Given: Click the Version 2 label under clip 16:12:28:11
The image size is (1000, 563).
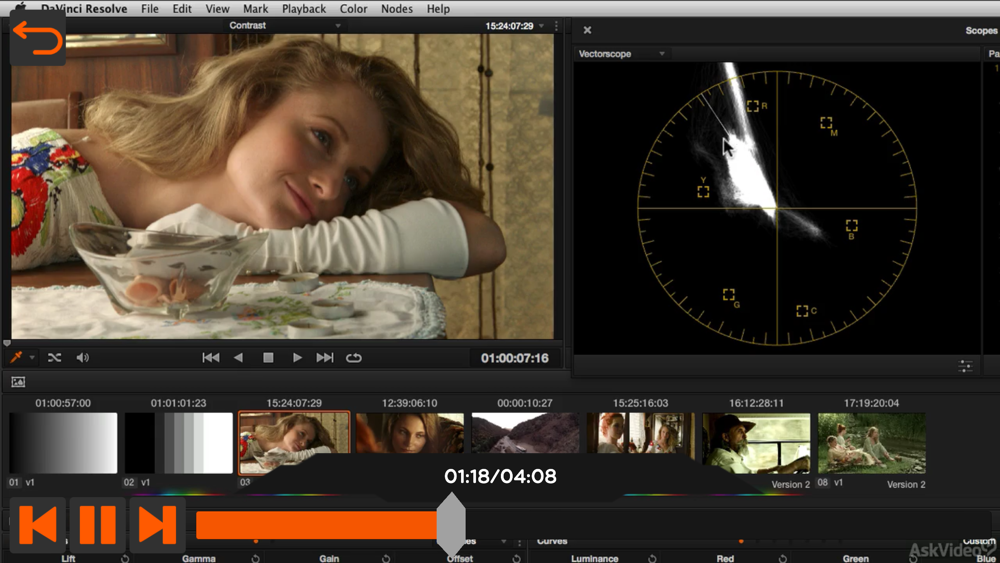Looking at the screenshot, I should point(790,485).
